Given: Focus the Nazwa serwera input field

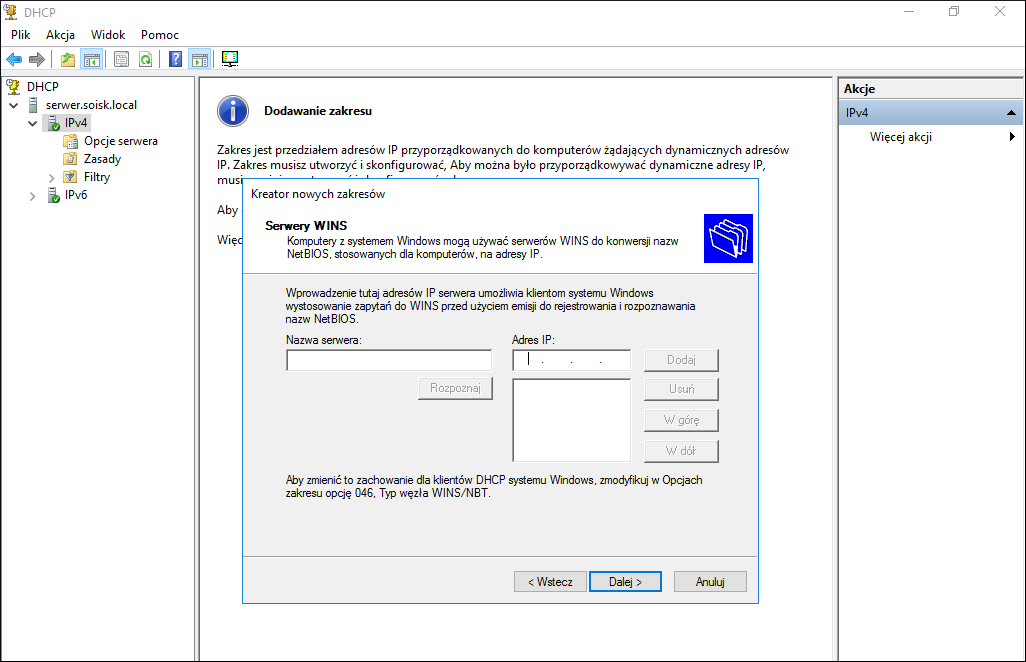Looking at the screenshot, I should click(389, 360).
